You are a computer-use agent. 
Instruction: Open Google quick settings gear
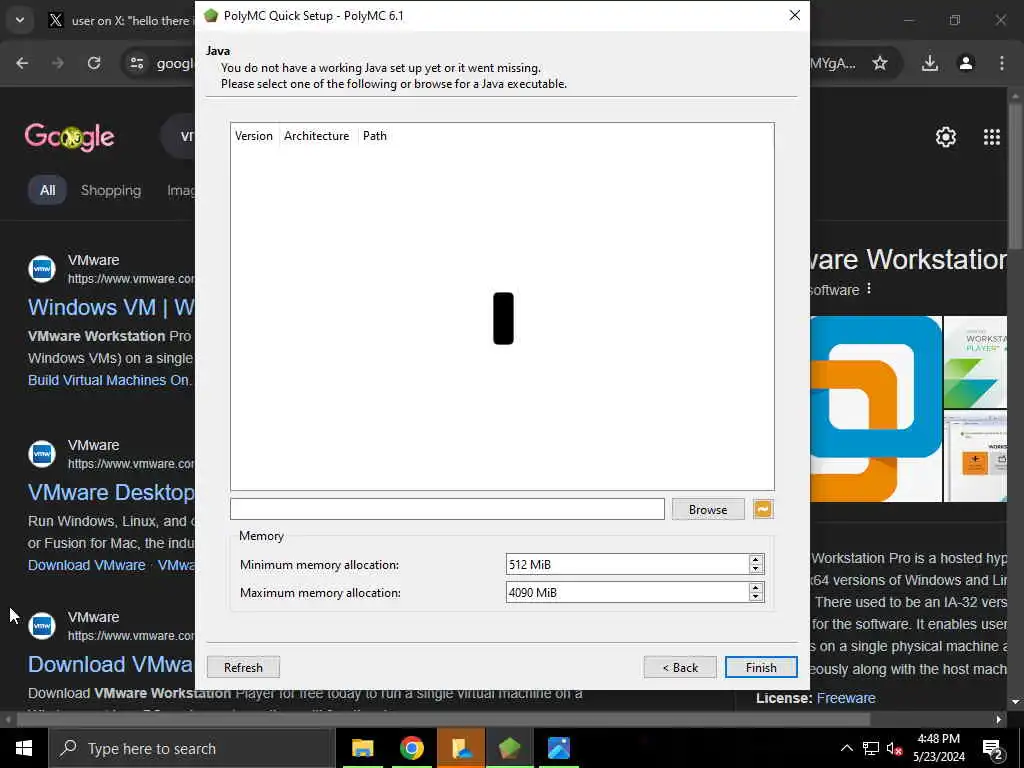(946, 137)
